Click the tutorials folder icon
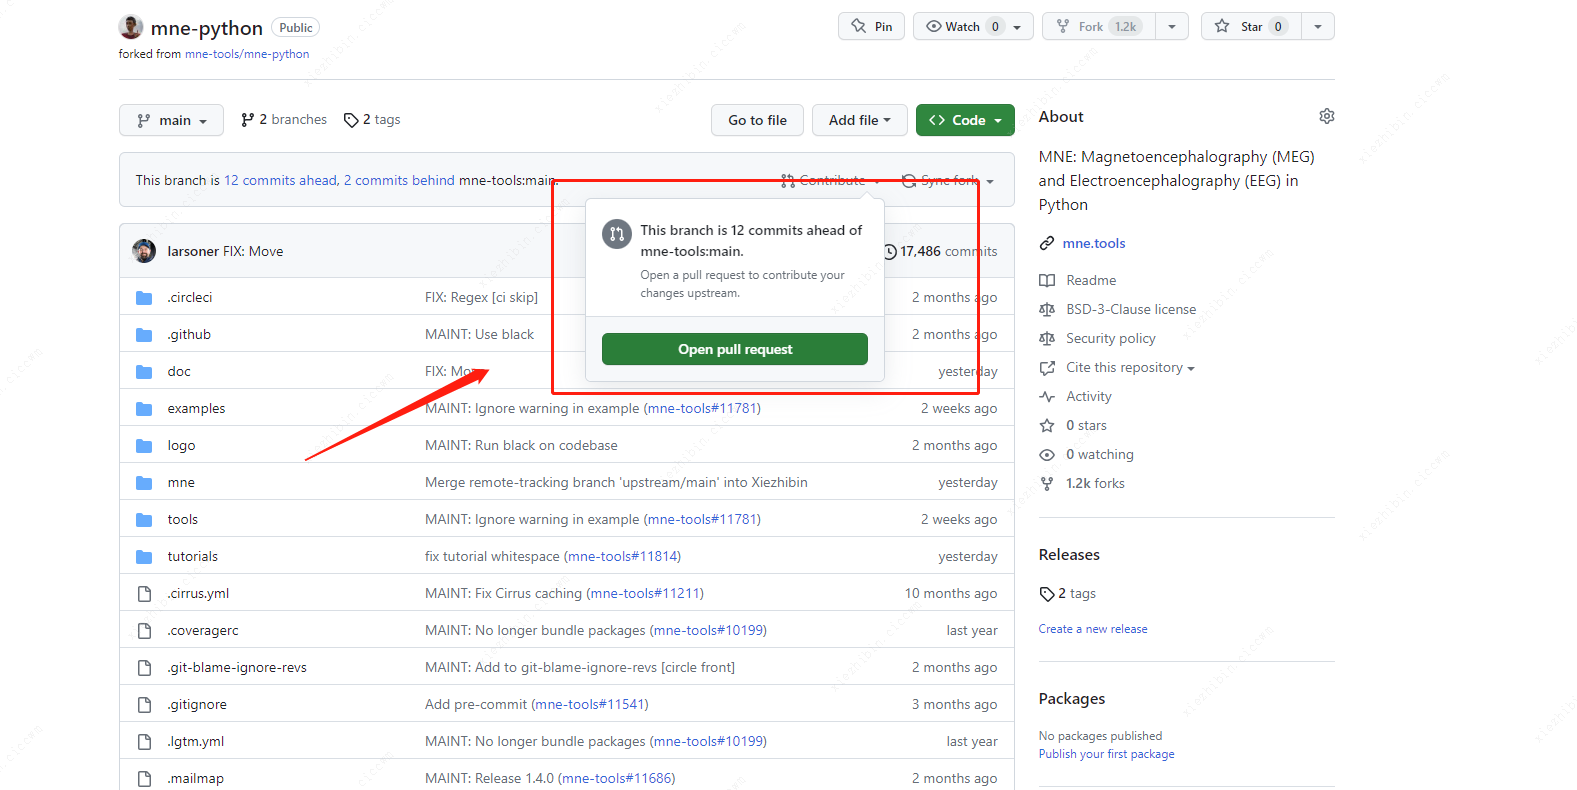 [x=144, y=557]
